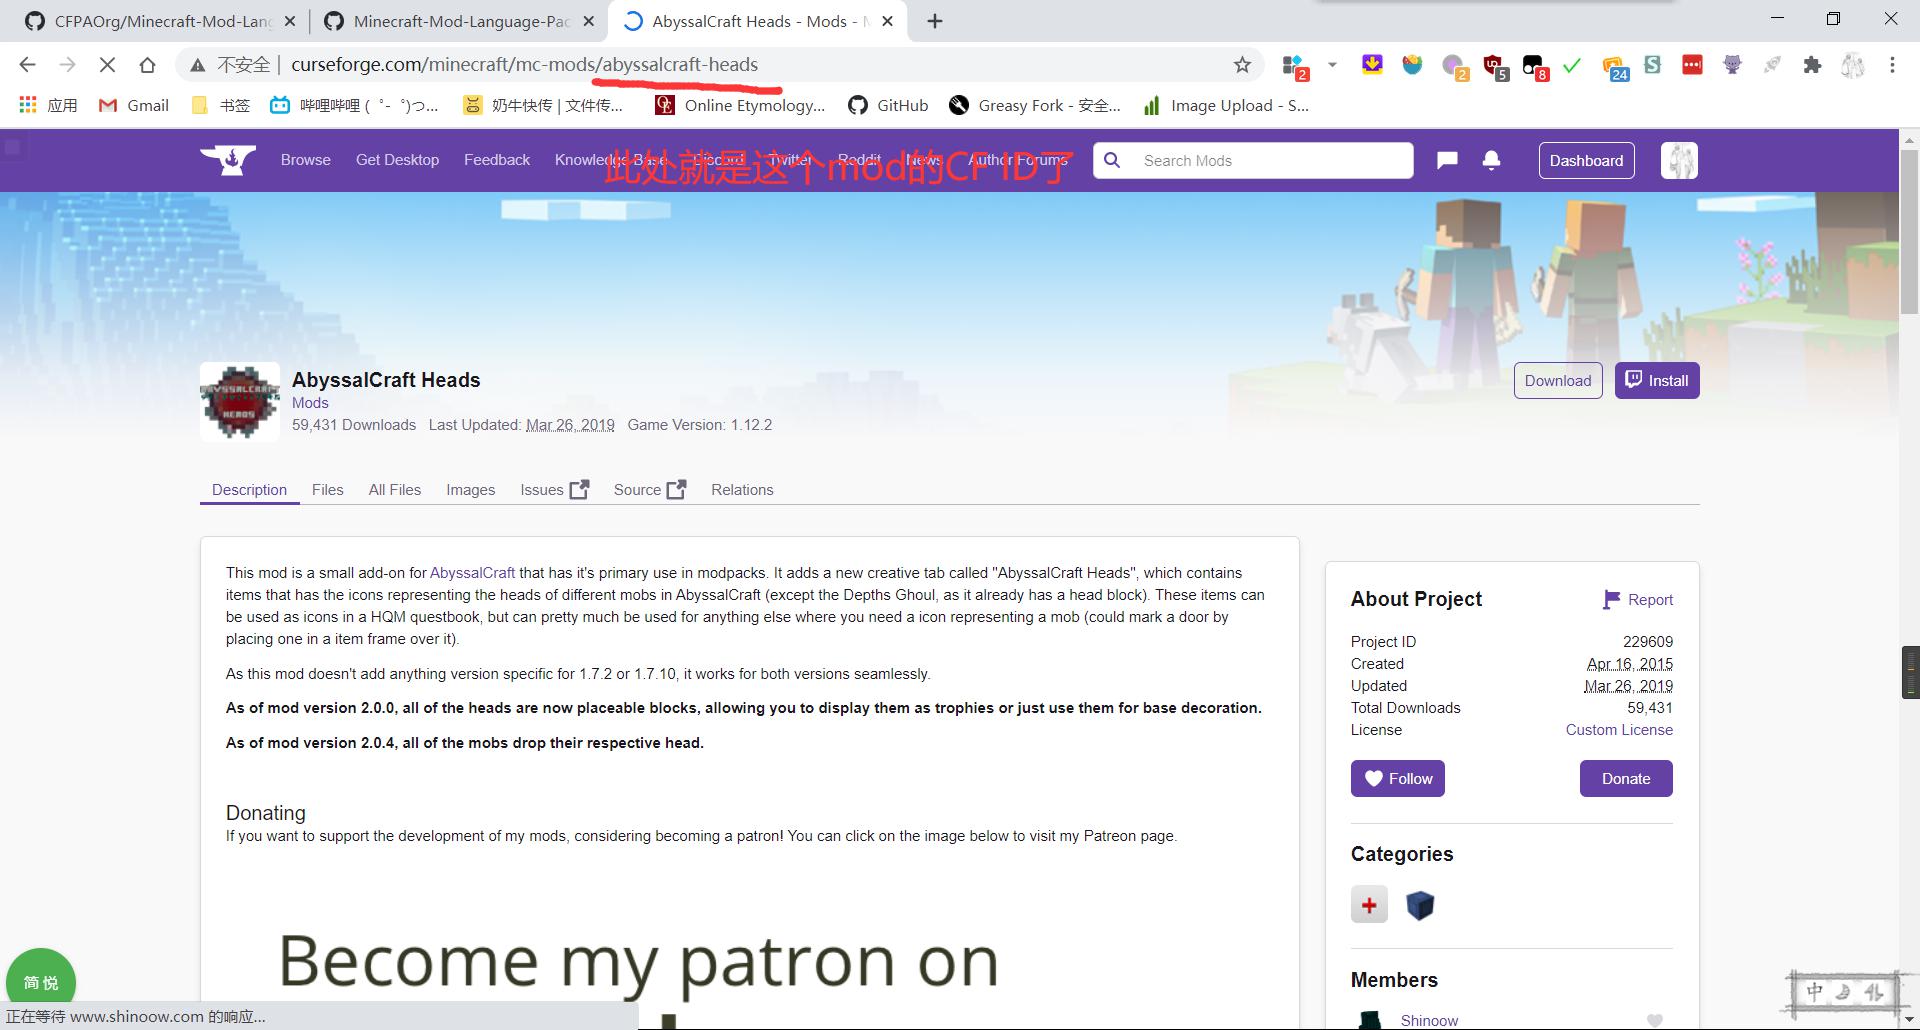Open the chat messages icon
This screenshot has width=1920, height=1030.
pyautogui.click(x=1447, y=160)
